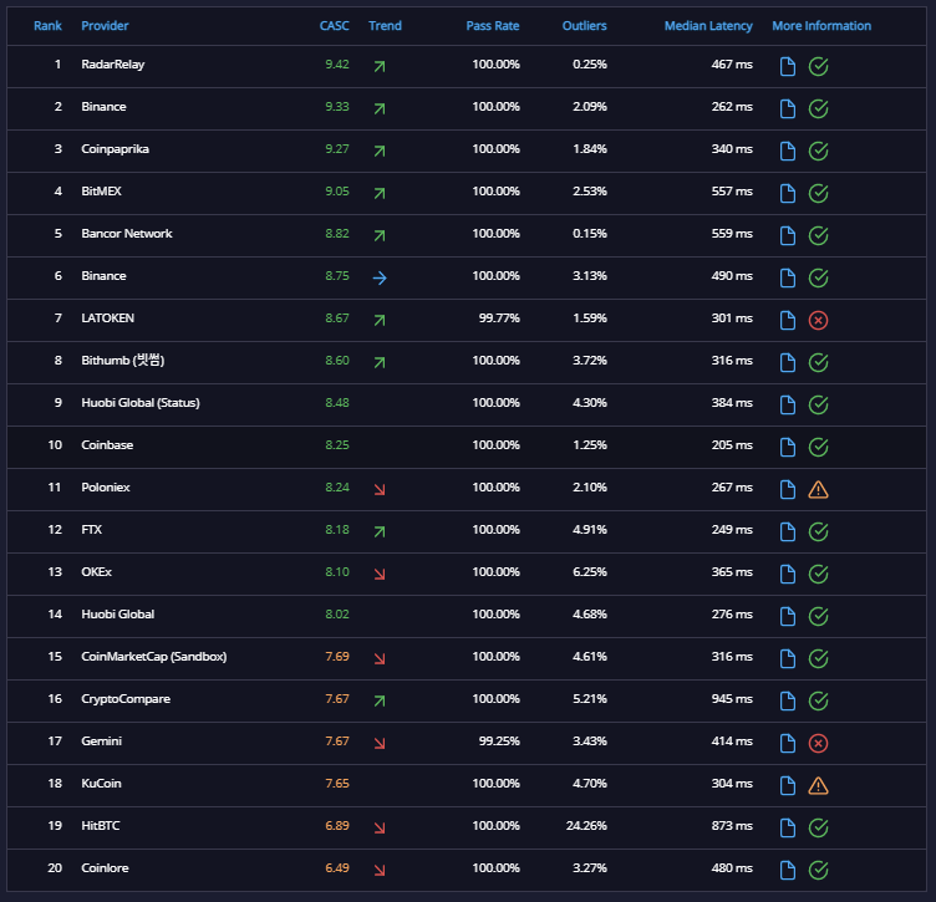Select the Gemini provider name
The image size is (936, 902).
pos(101,741)
